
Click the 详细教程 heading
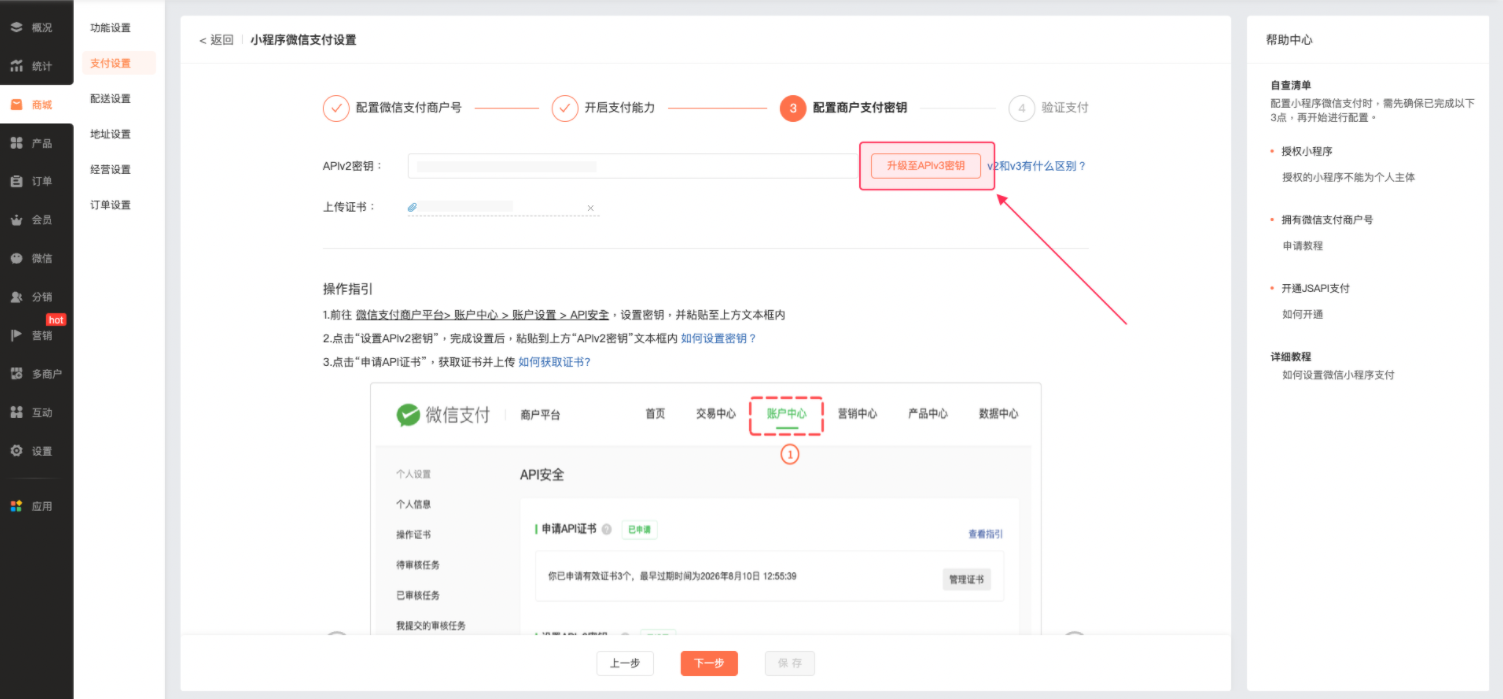coord(1291,357)
